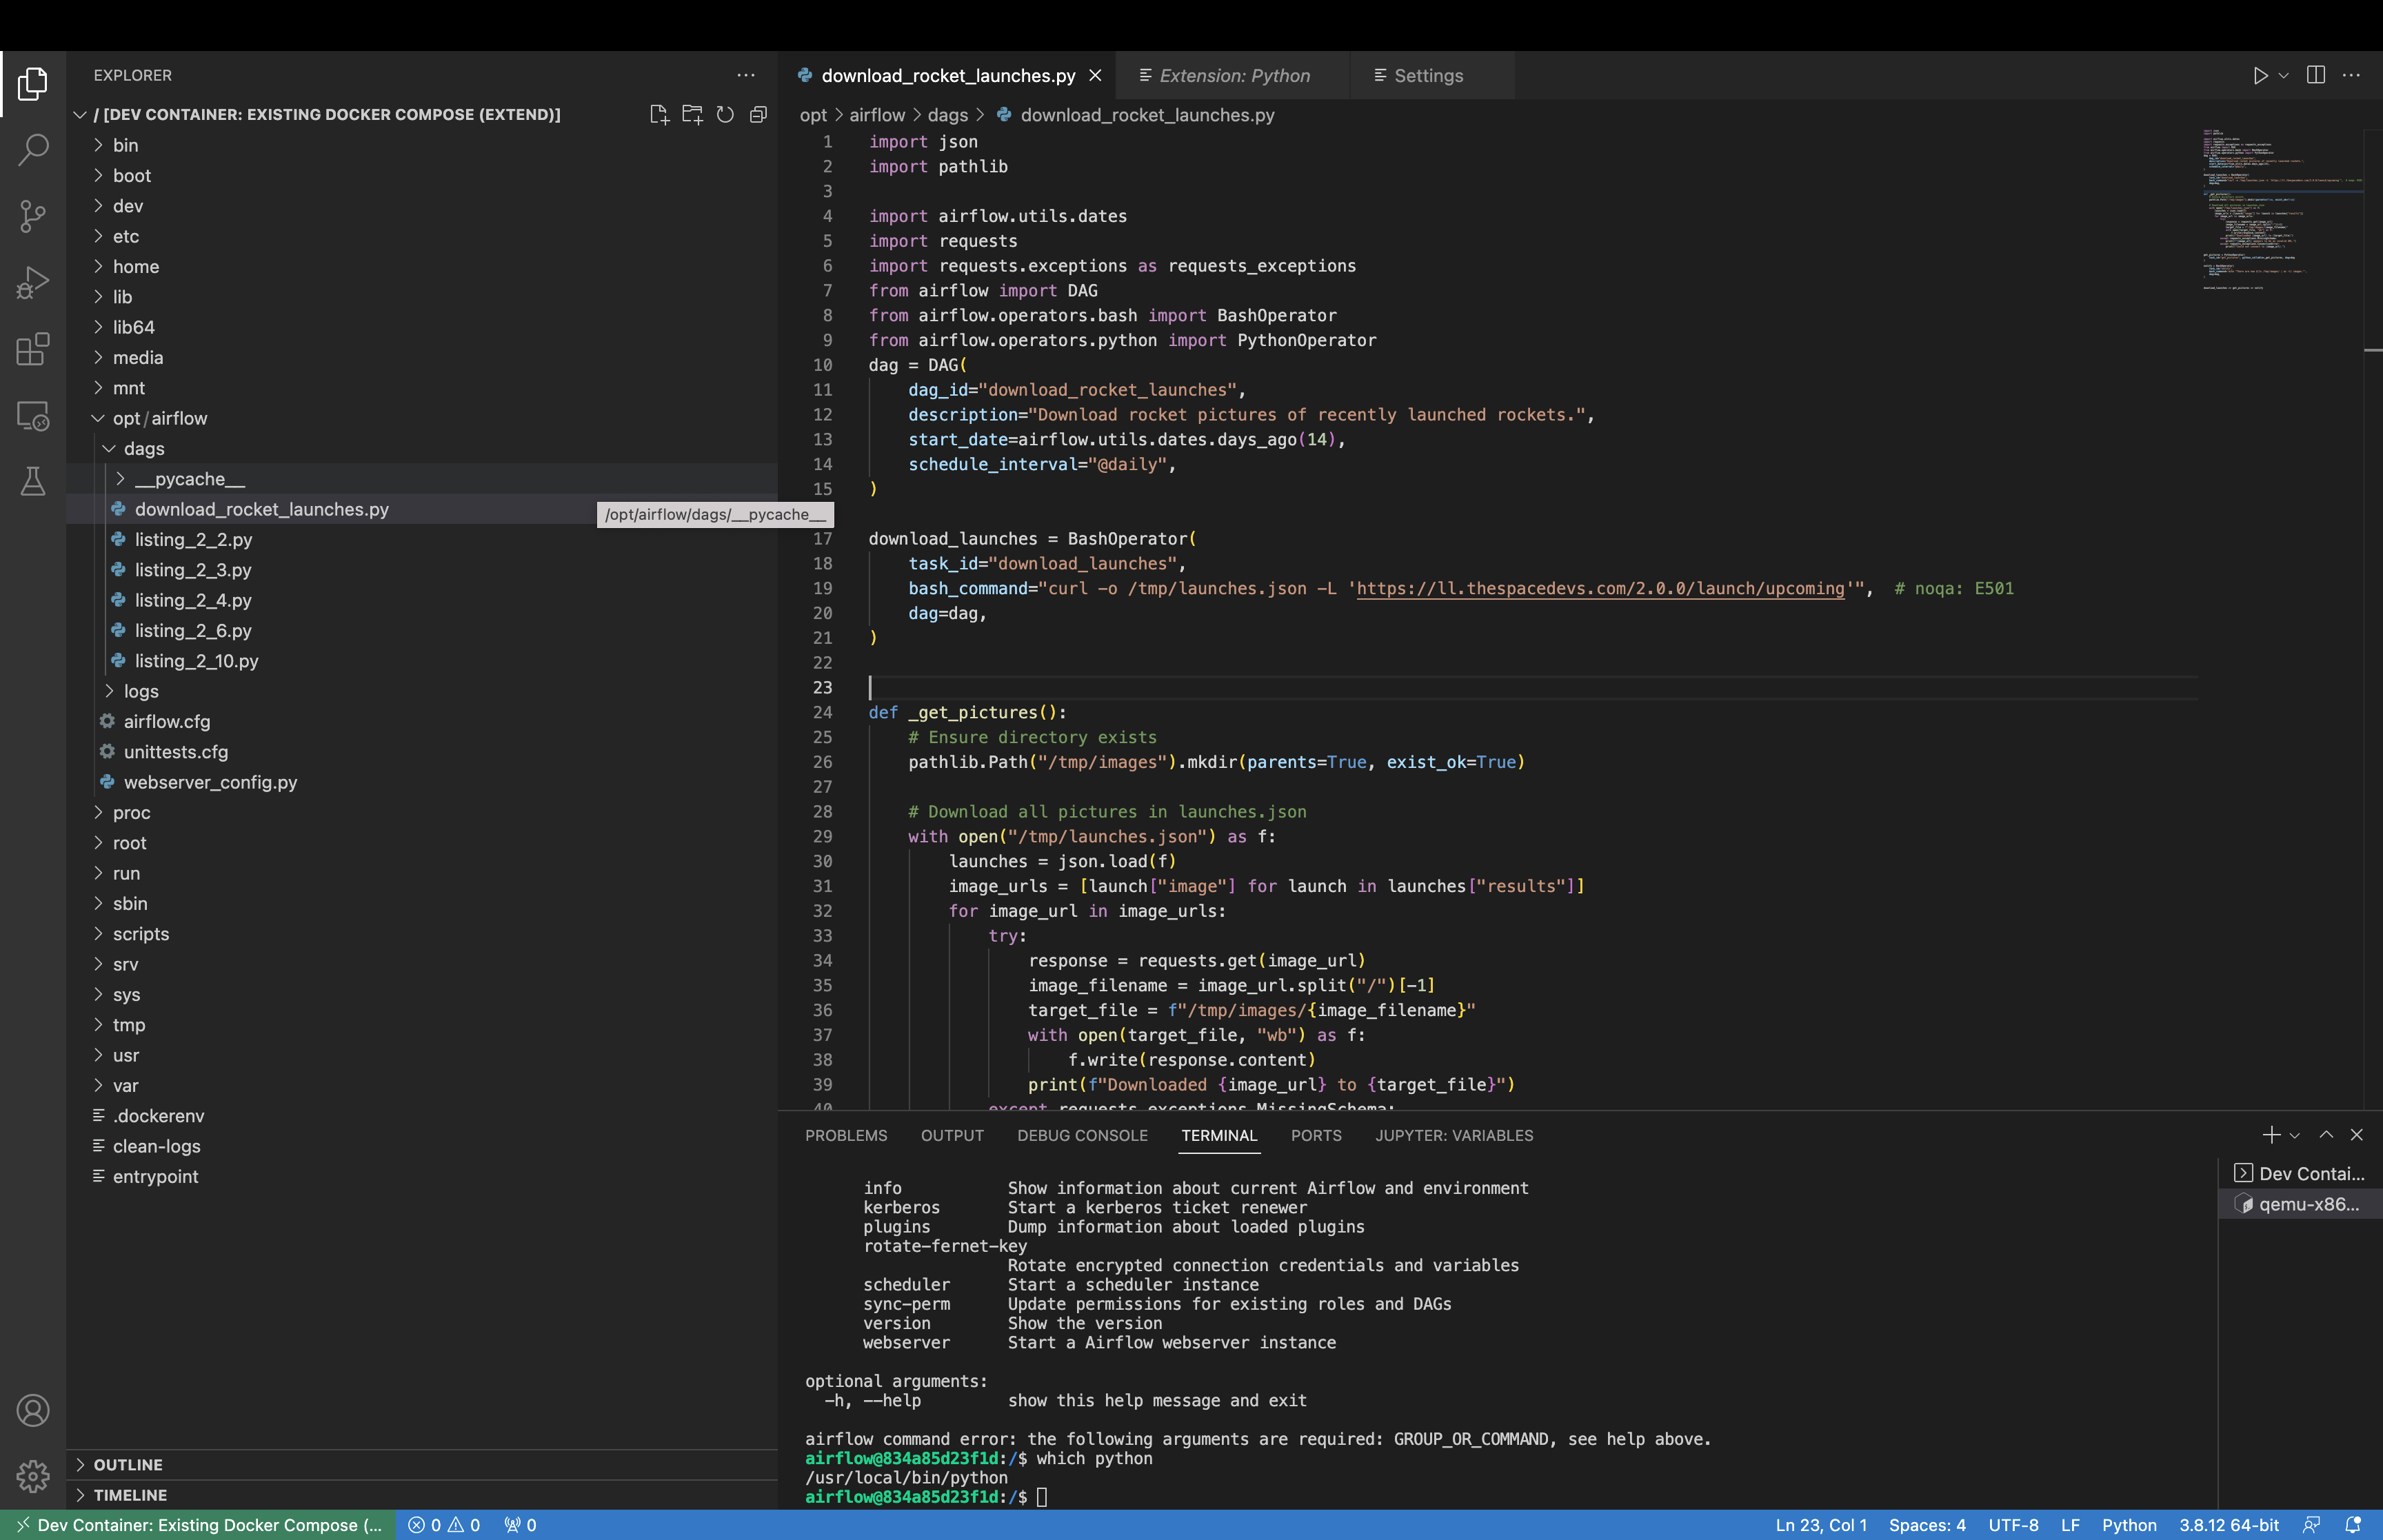
Task: Open the Run and Debug view
Action: 33,283
